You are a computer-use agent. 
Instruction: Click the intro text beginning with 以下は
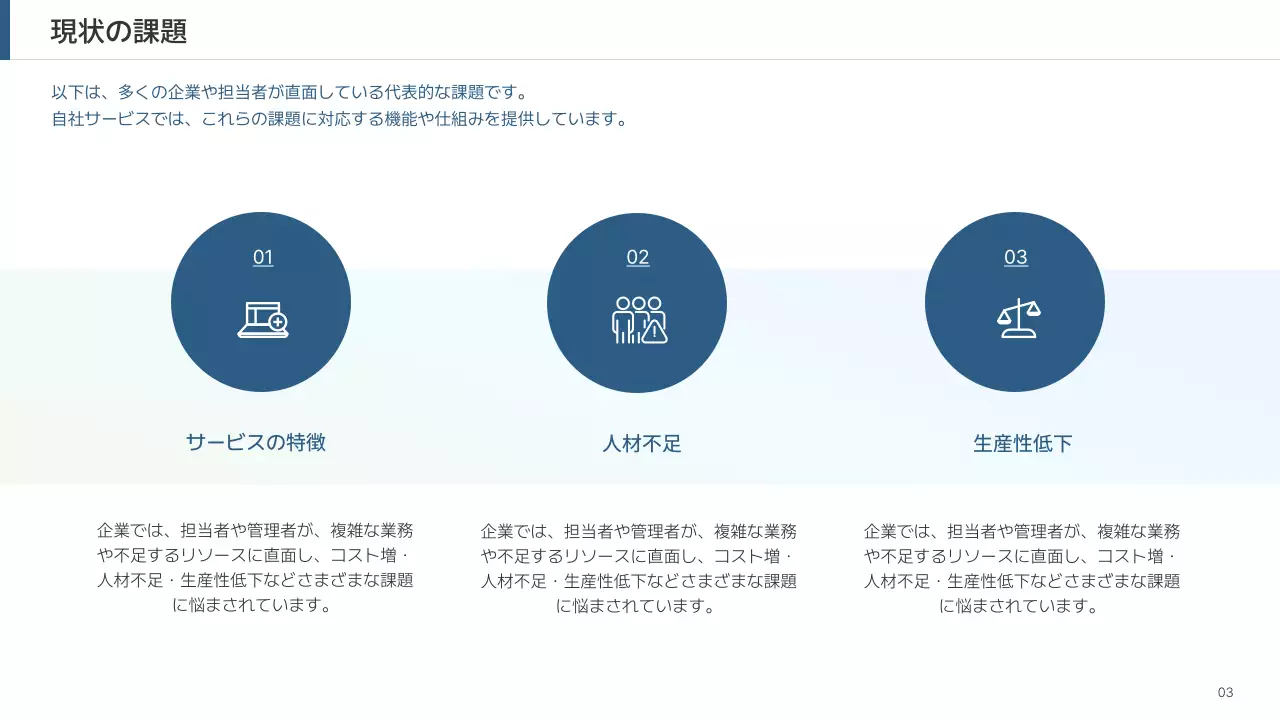click(290, 90)
